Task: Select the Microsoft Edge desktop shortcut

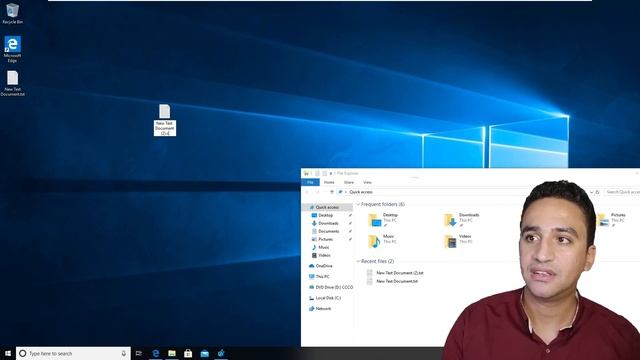Action: (x=12, y=49)
